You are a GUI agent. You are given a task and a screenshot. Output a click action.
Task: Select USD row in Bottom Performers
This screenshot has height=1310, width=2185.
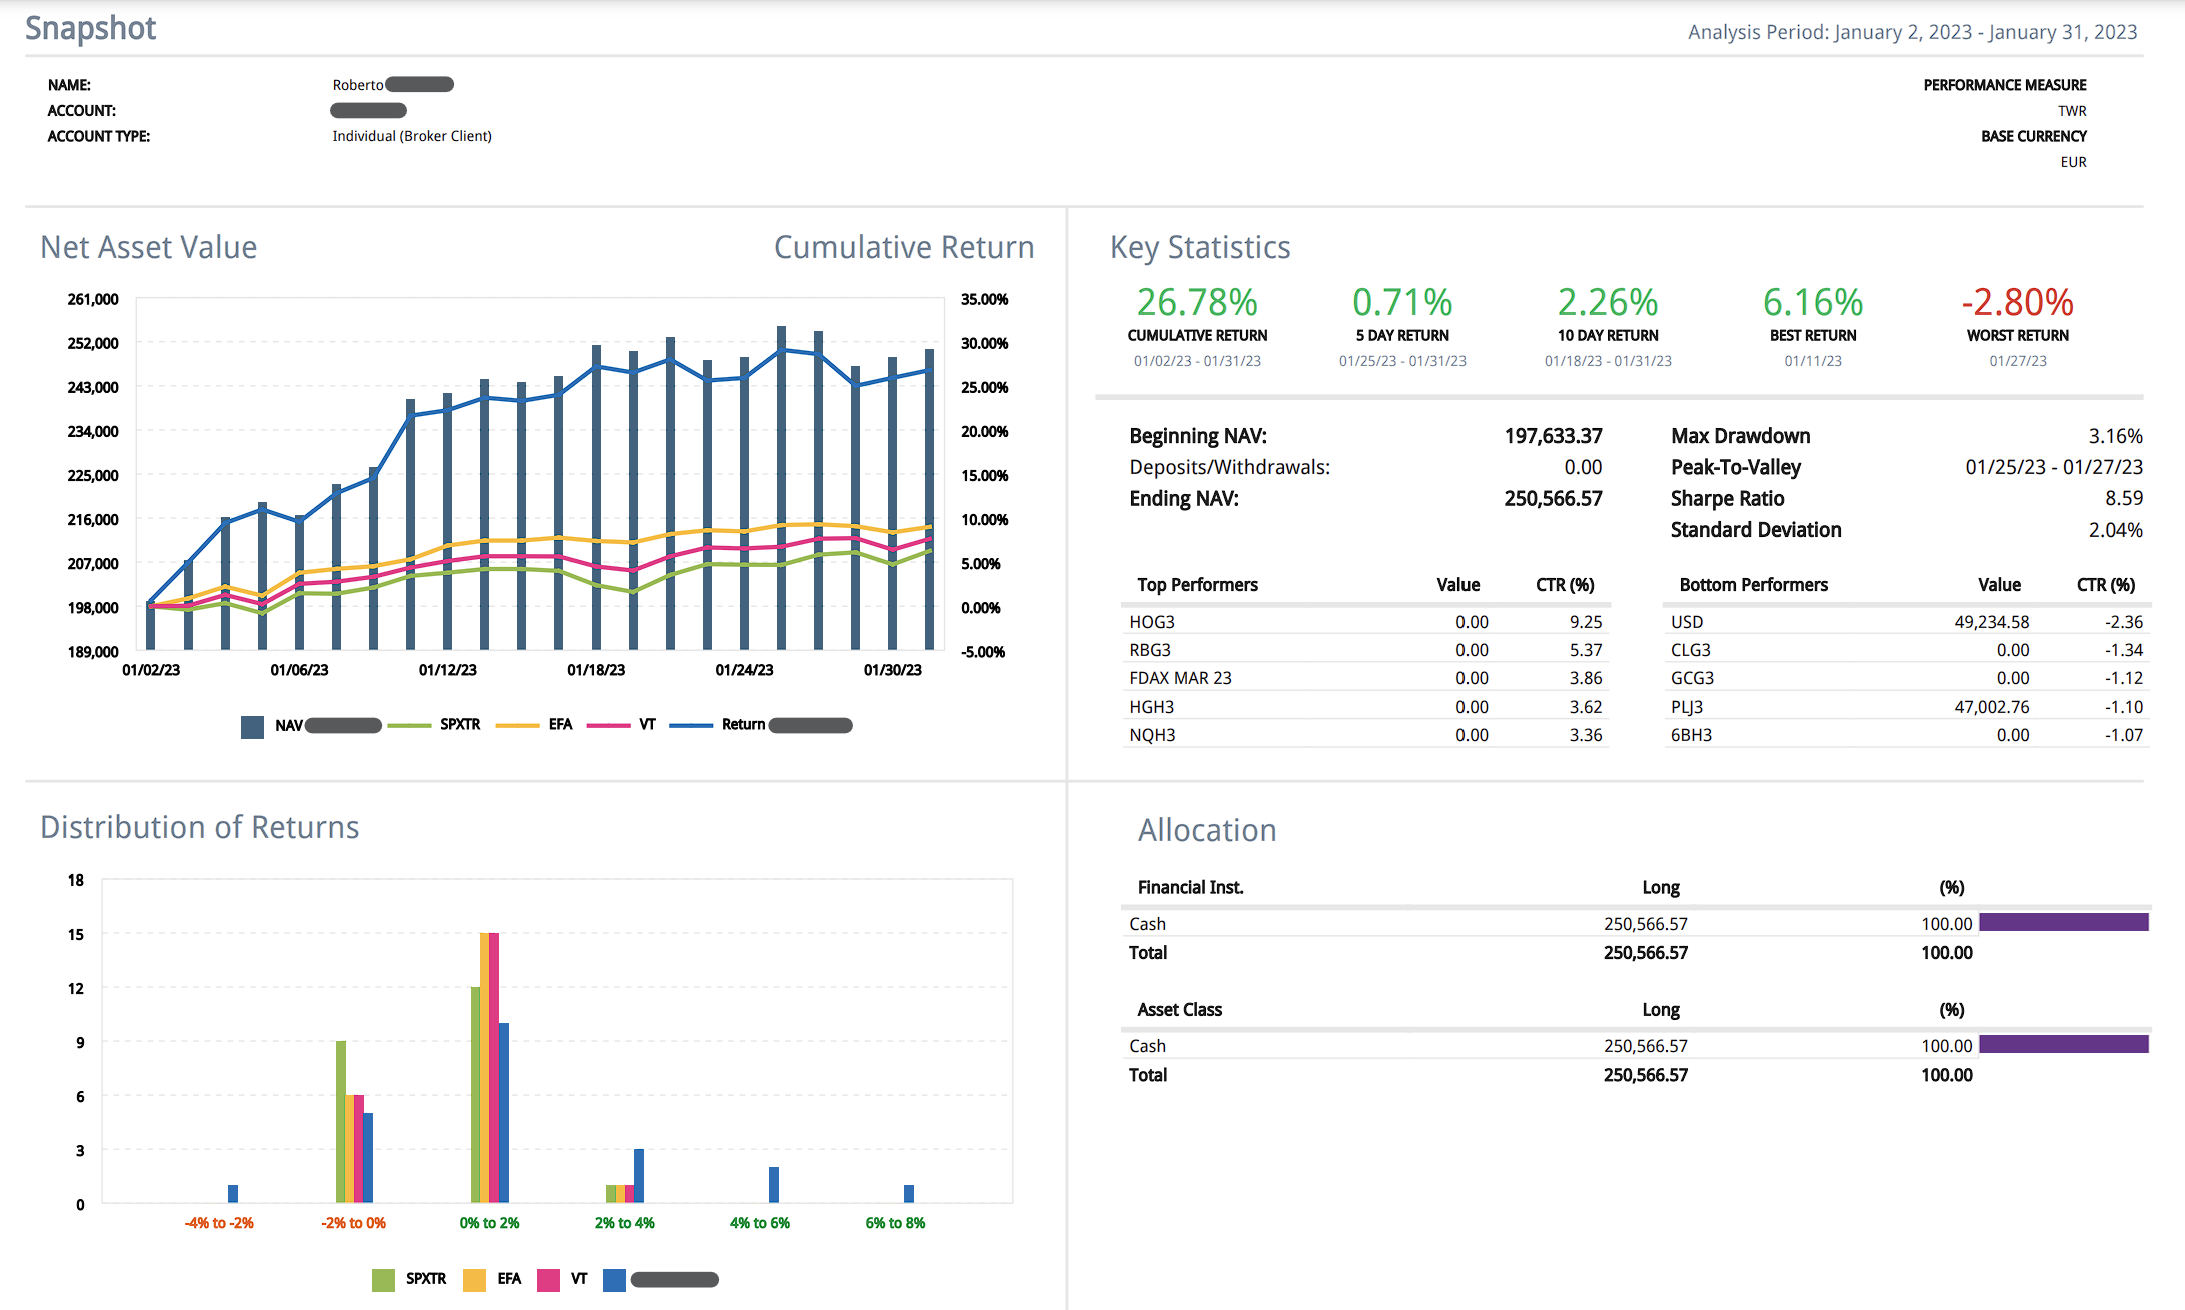pyautogui.click(x=1687, y=622)
